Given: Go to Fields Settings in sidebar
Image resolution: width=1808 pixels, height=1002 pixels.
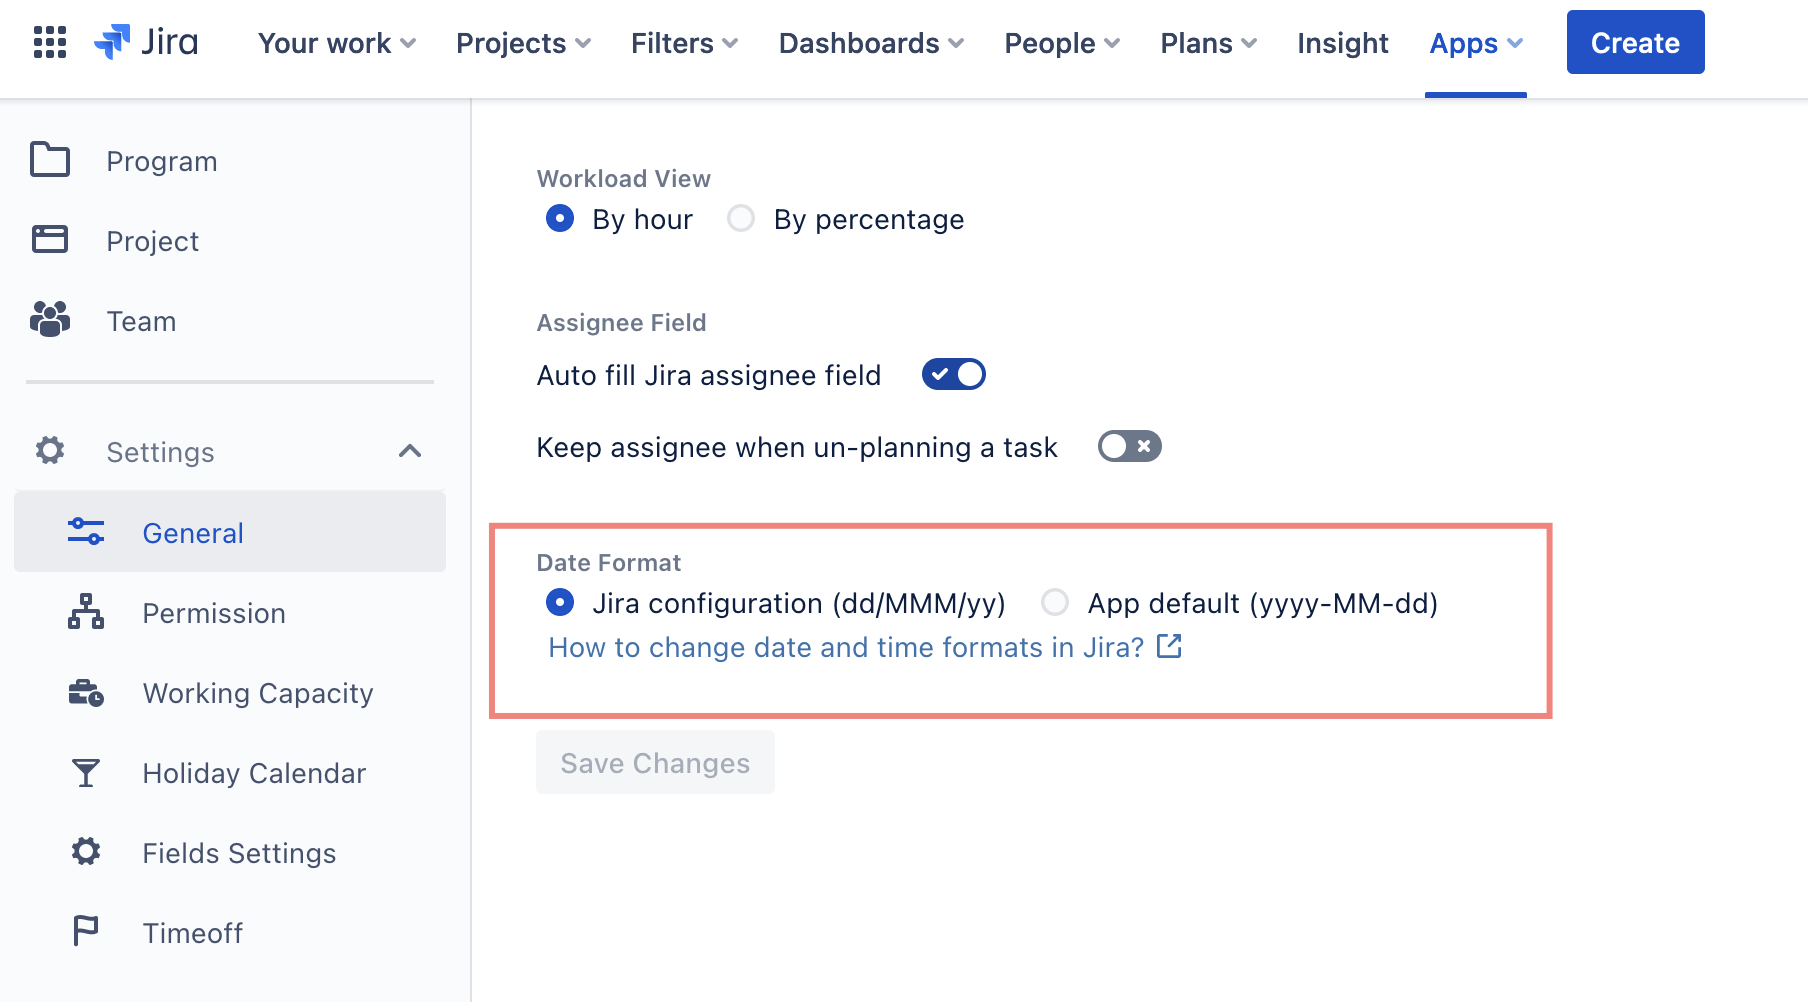Looking at the screenshot, I should (x=239, y=853).
